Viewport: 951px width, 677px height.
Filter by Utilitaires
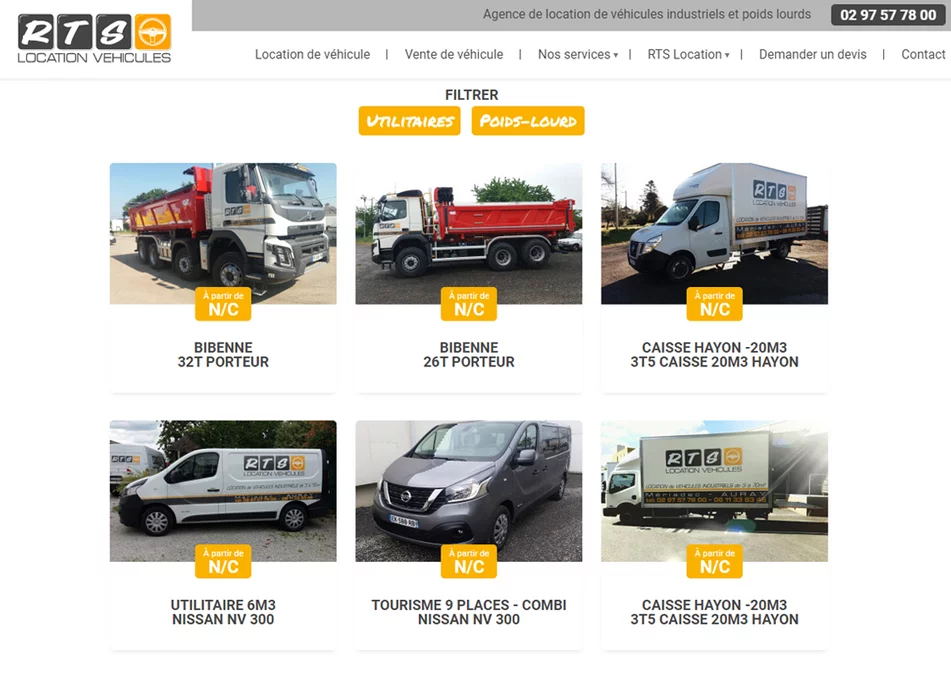click(409, 121)
